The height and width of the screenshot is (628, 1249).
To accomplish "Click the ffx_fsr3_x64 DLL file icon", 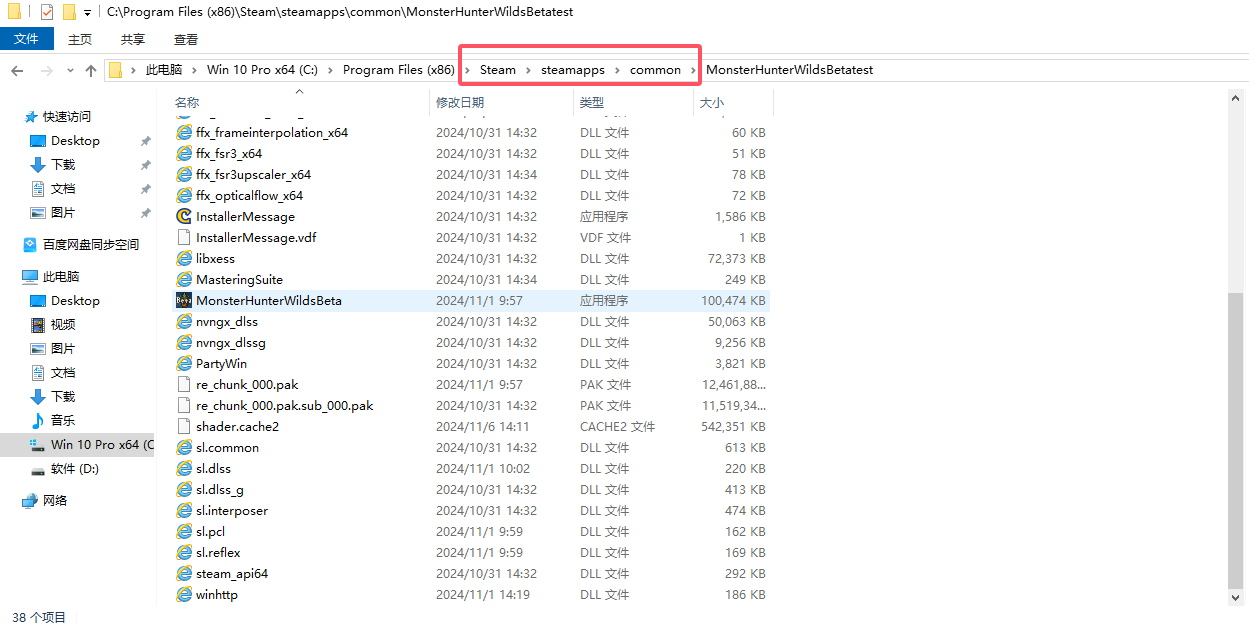I will pos(184,154).
